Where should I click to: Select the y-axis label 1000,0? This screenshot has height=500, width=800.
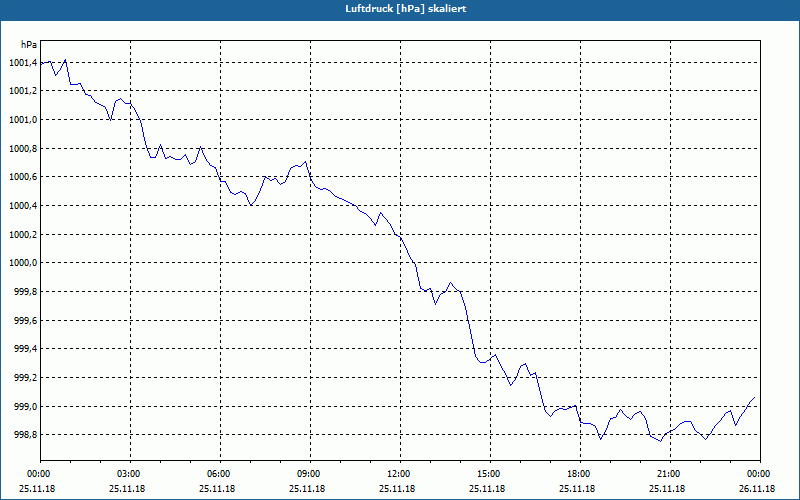tap(23, 263)
